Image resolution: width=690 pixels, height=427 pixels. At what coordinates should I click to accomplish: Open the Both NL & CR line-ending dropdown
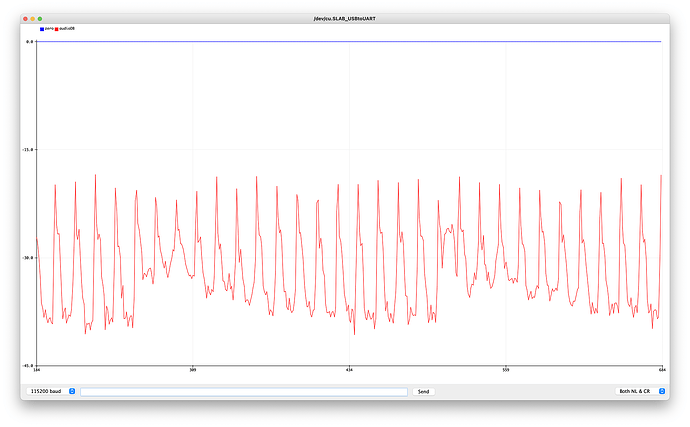tap(640, 391)
